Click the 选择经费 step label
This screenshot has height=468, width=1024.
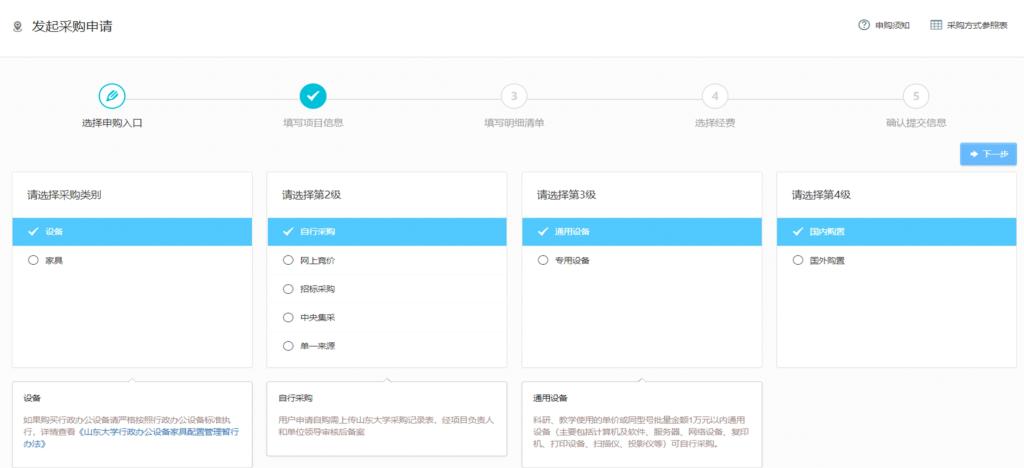click(x=715, y=123)
